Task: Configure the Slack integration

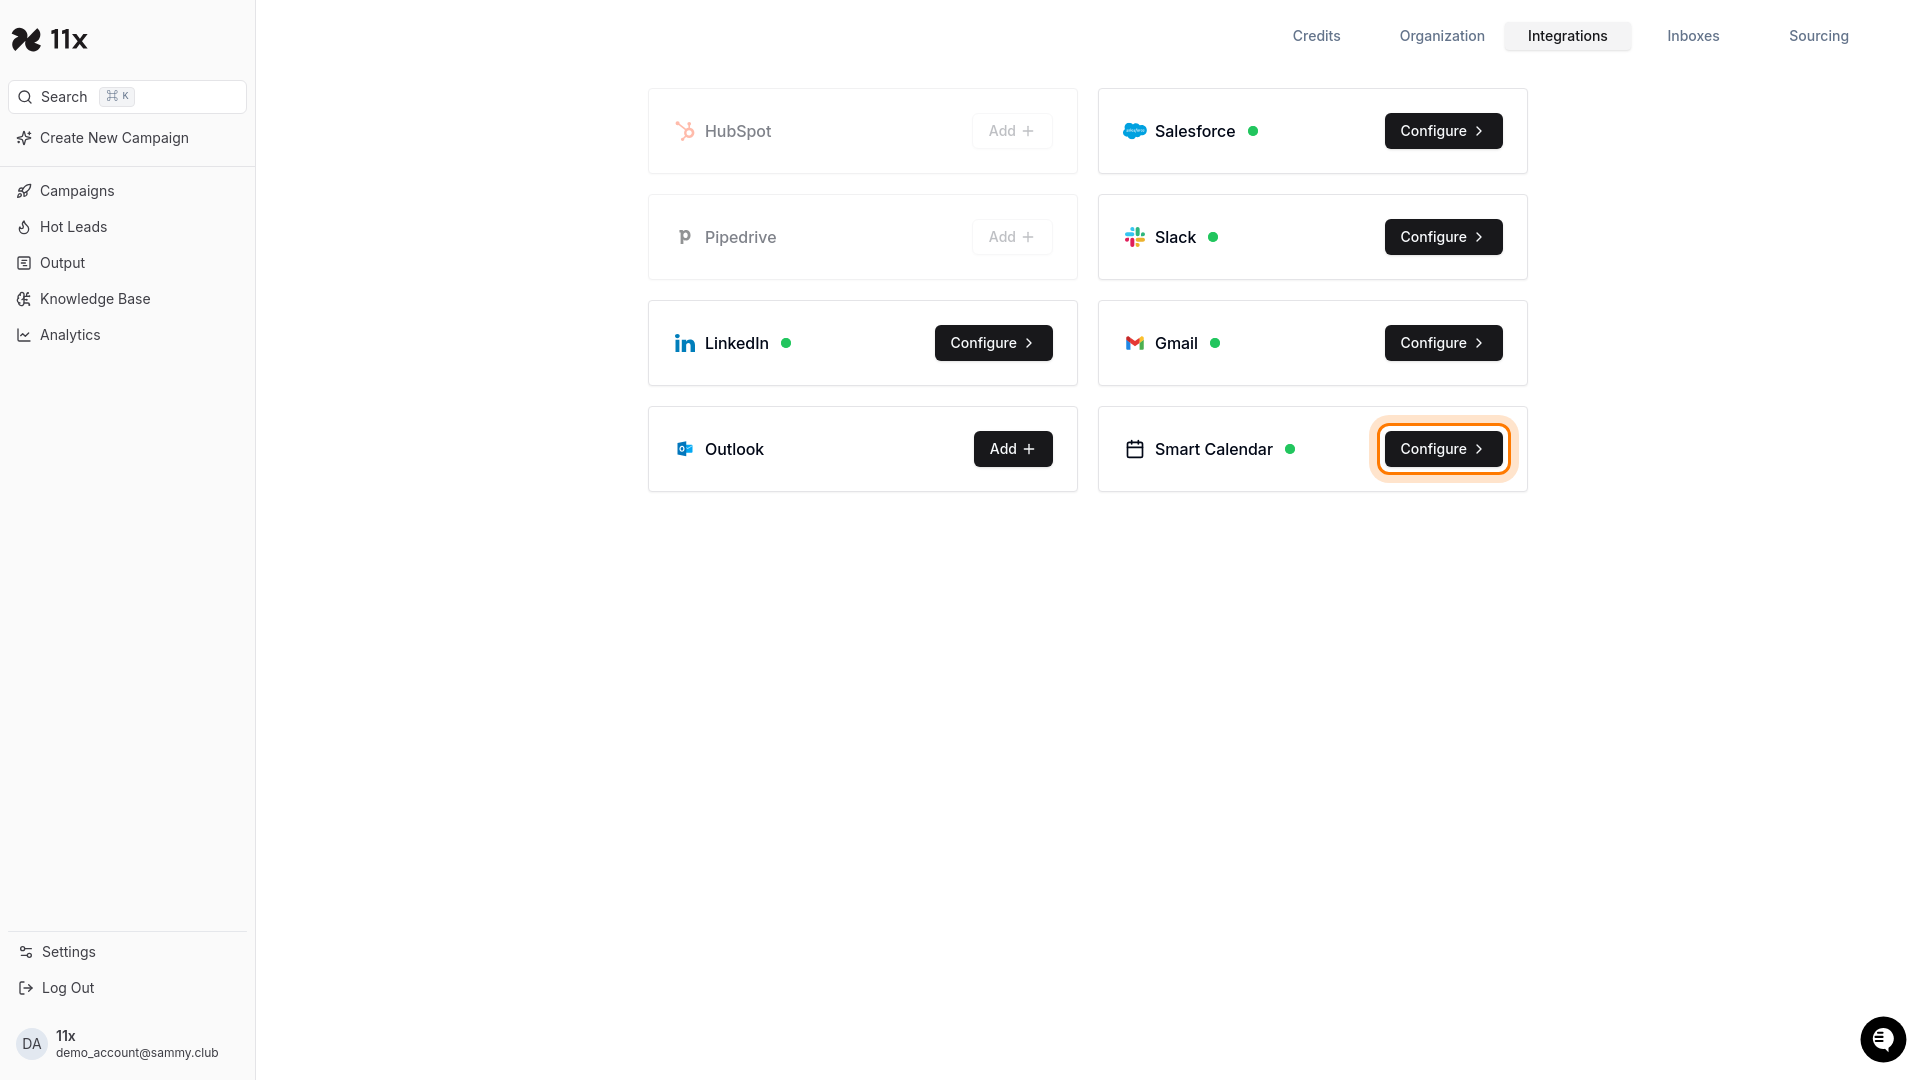Action: 1443,237
